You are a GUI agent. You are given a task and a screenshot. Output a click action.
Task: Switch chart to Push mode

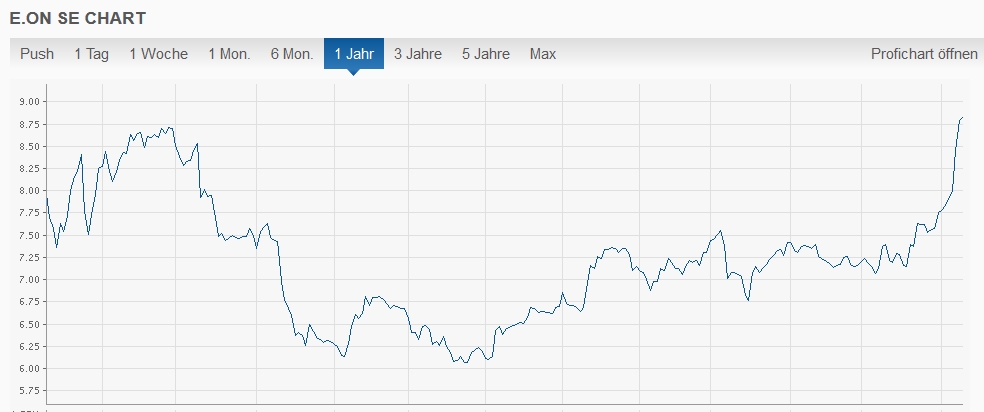[37, 54]
